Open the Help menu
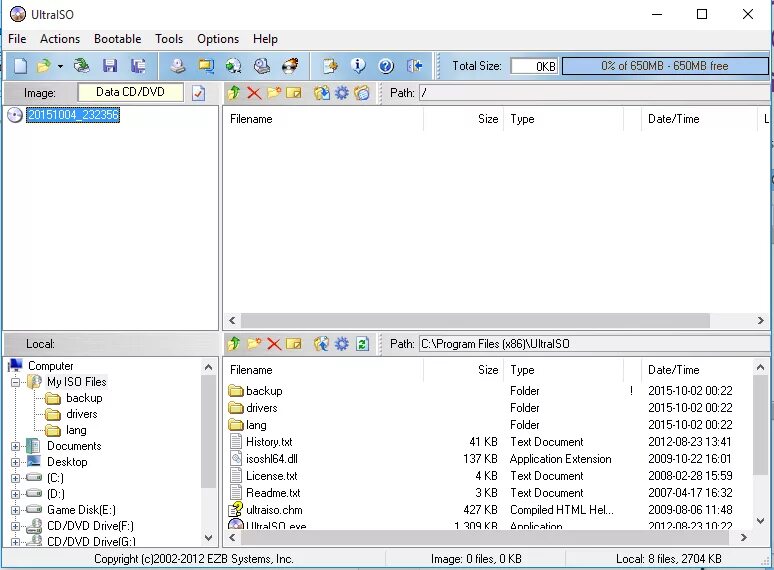774x570 pixels. [265, 38]
